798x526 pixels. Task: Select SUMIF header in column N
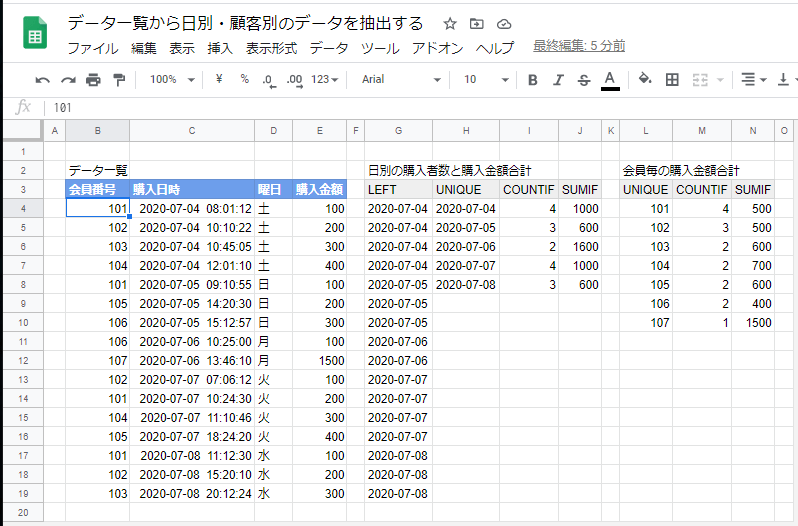[753, 189]
